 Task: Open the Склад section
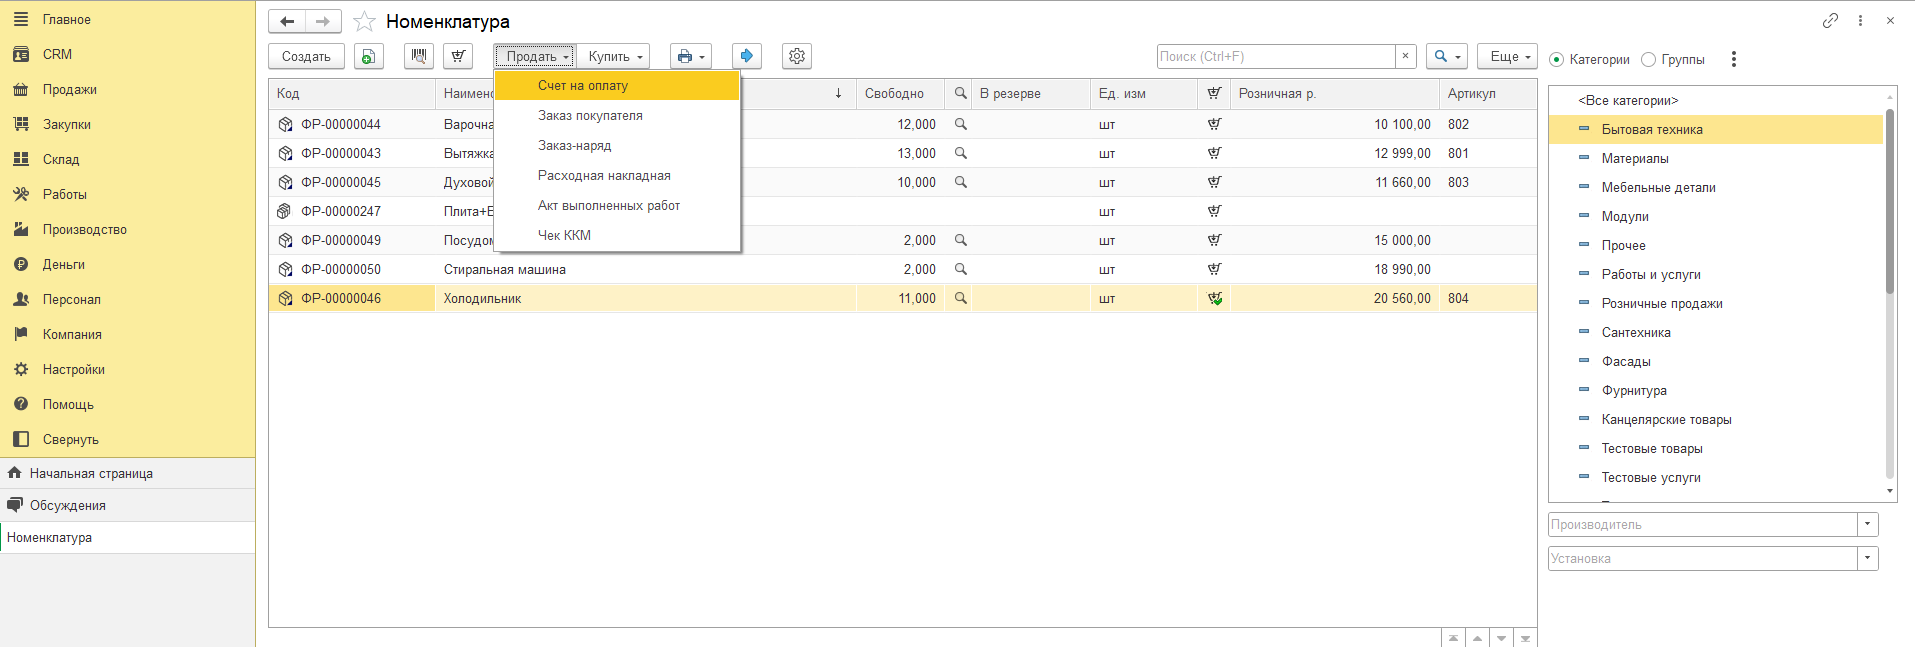coord(60,159)
